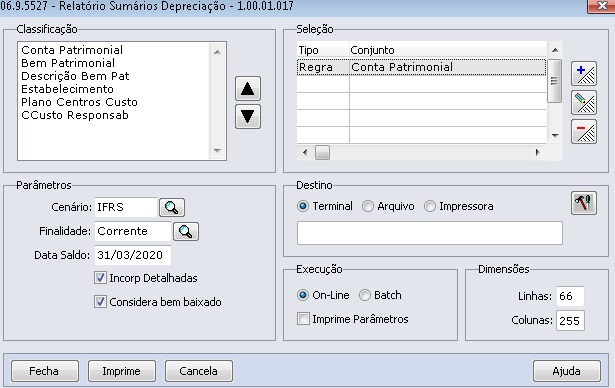Click the Data Saldo date field
Image resolution: width=615 pixels, height=388 pixels.
[x=133, y=255]
